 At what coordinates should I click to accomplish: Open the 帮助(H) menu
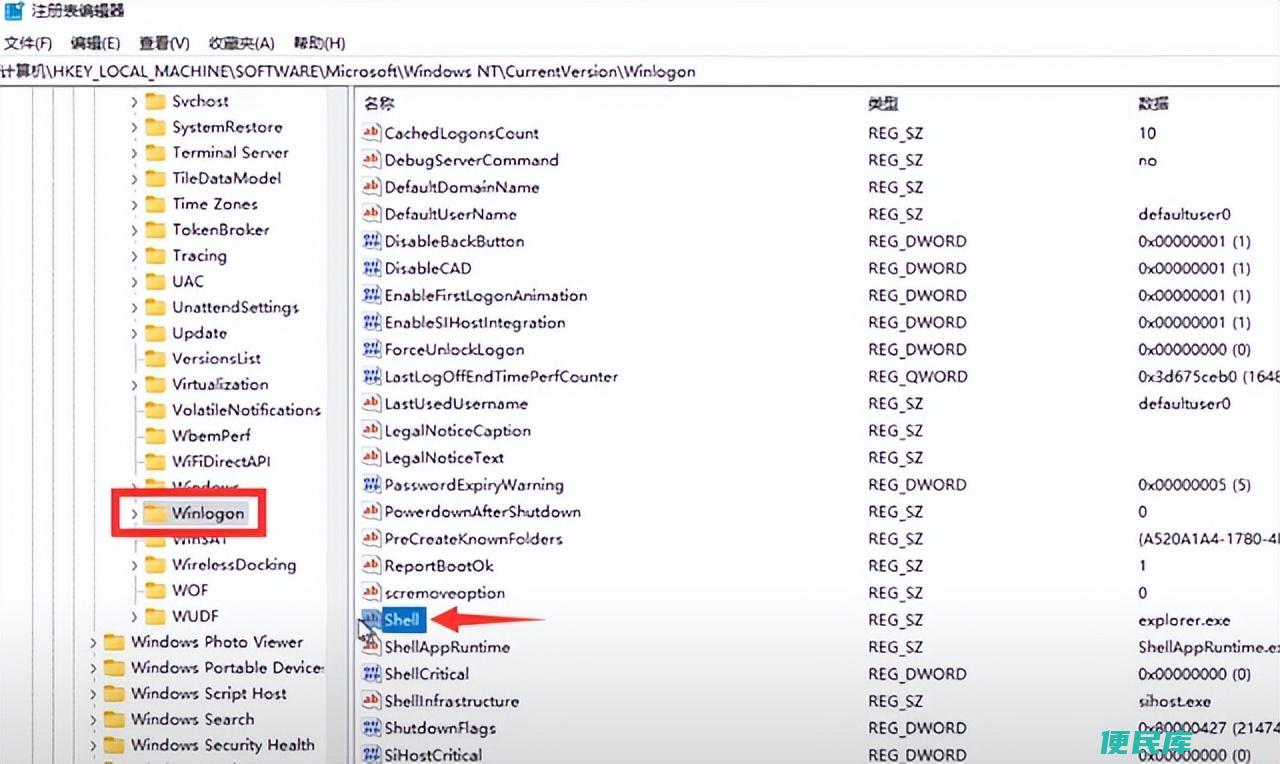coord(319,43)
